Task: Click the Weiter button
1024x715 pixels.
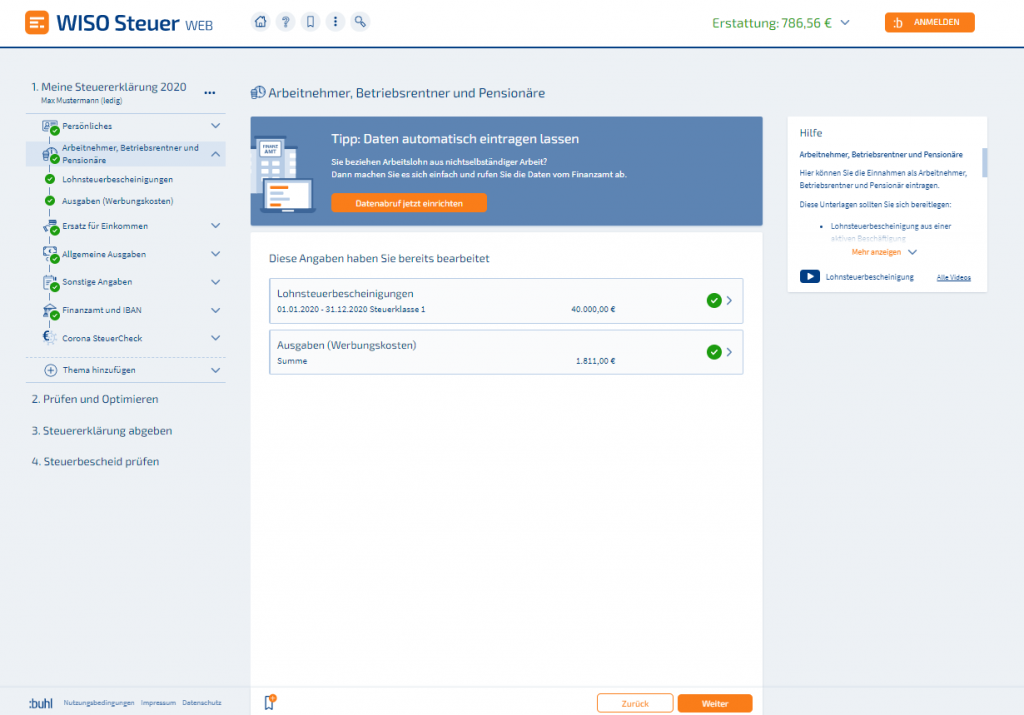Action: 714,703
